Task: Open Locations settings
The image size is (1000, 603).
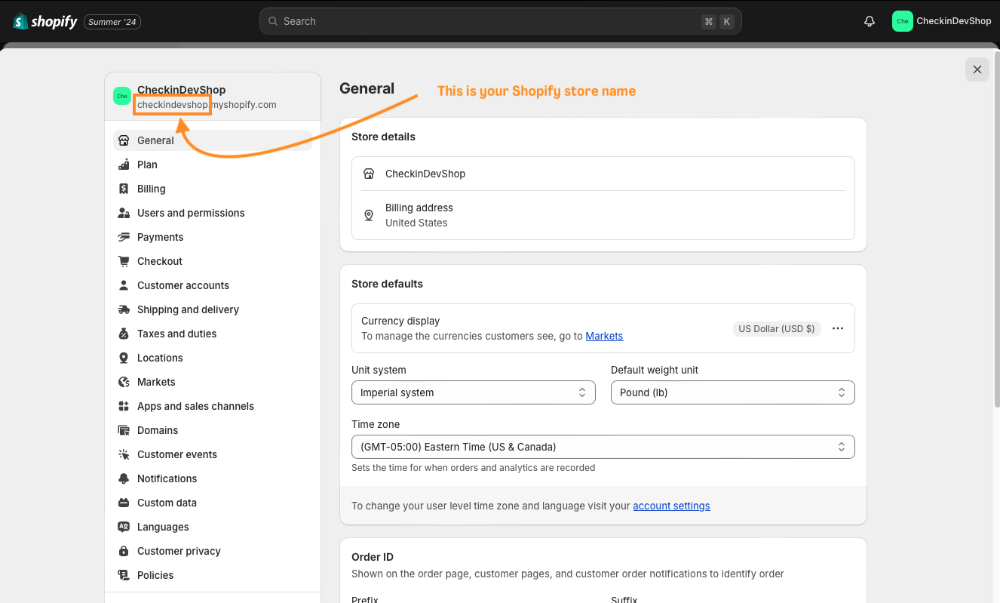Action: 158,357
